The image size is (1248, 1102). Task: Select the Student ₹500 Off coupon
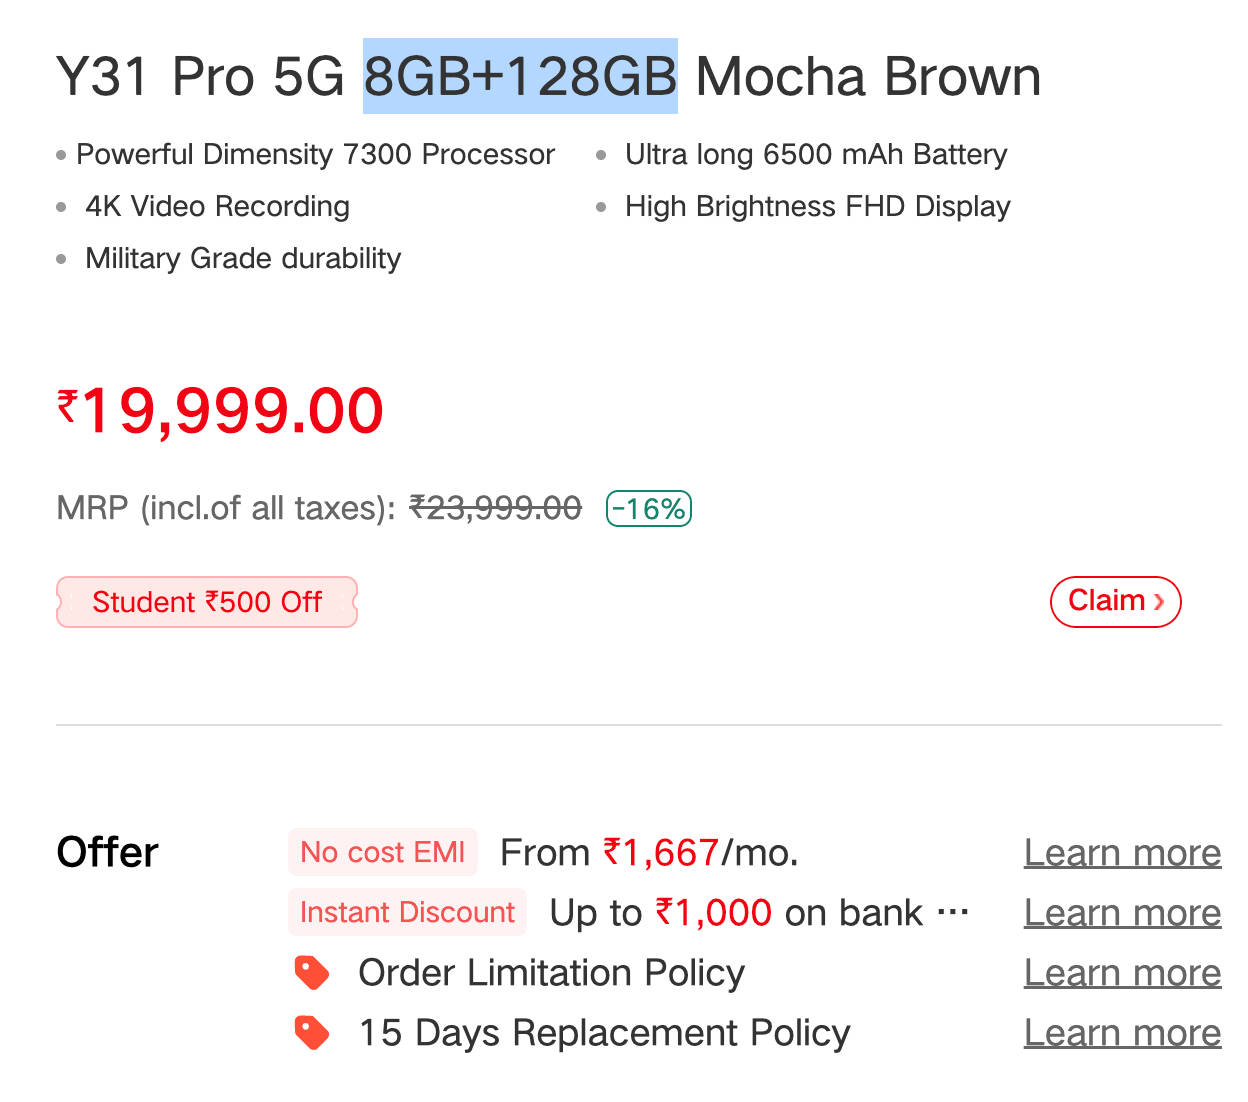click(x=207, y=602)
